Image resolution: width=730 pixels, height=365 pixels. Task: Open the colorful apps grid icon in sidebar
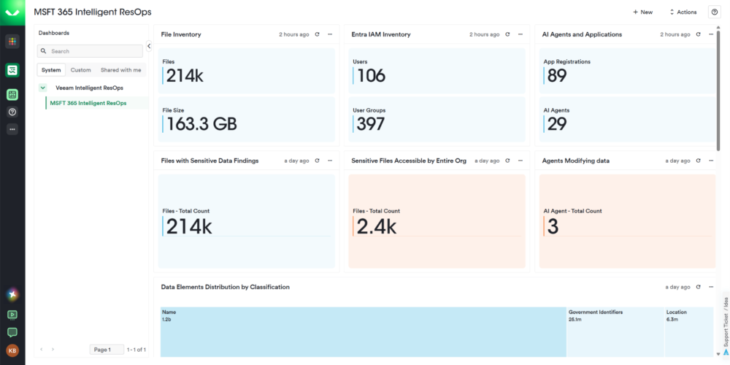point(13,41)
